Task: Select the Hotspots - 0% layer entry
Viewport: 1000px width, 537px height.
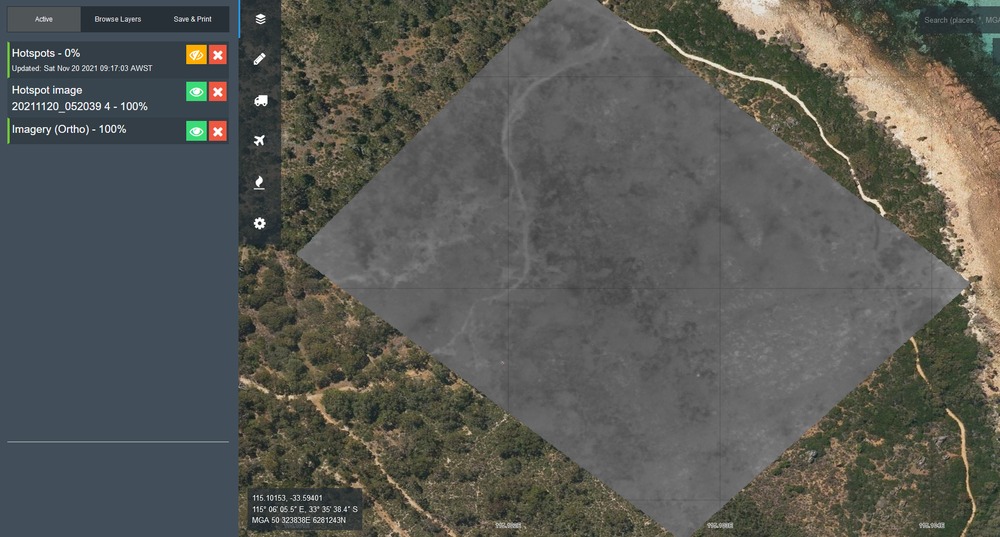Action: pyautogui.click(x=46, y=53)
